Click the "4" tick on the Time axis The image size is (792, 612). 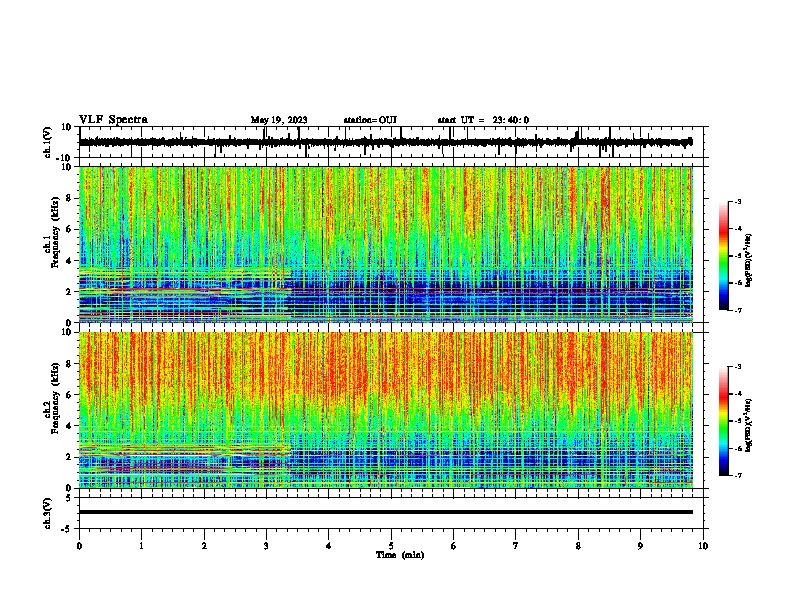(x=329, y=546)
